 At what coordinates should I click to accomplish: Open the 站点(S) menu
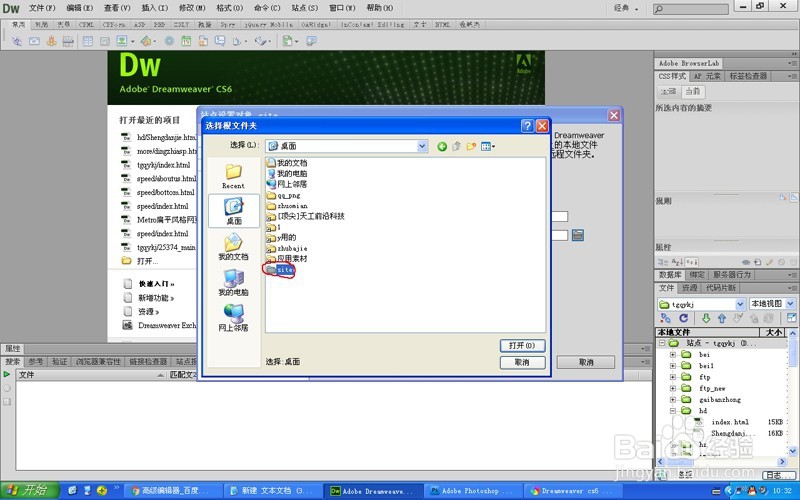click(x=305, y=8)
